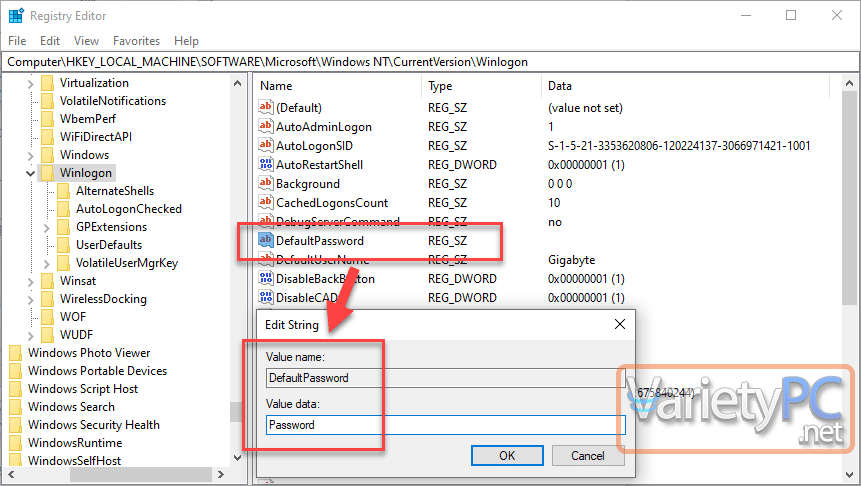Click the Virtualization folder icon

click(x=48, y=83)
